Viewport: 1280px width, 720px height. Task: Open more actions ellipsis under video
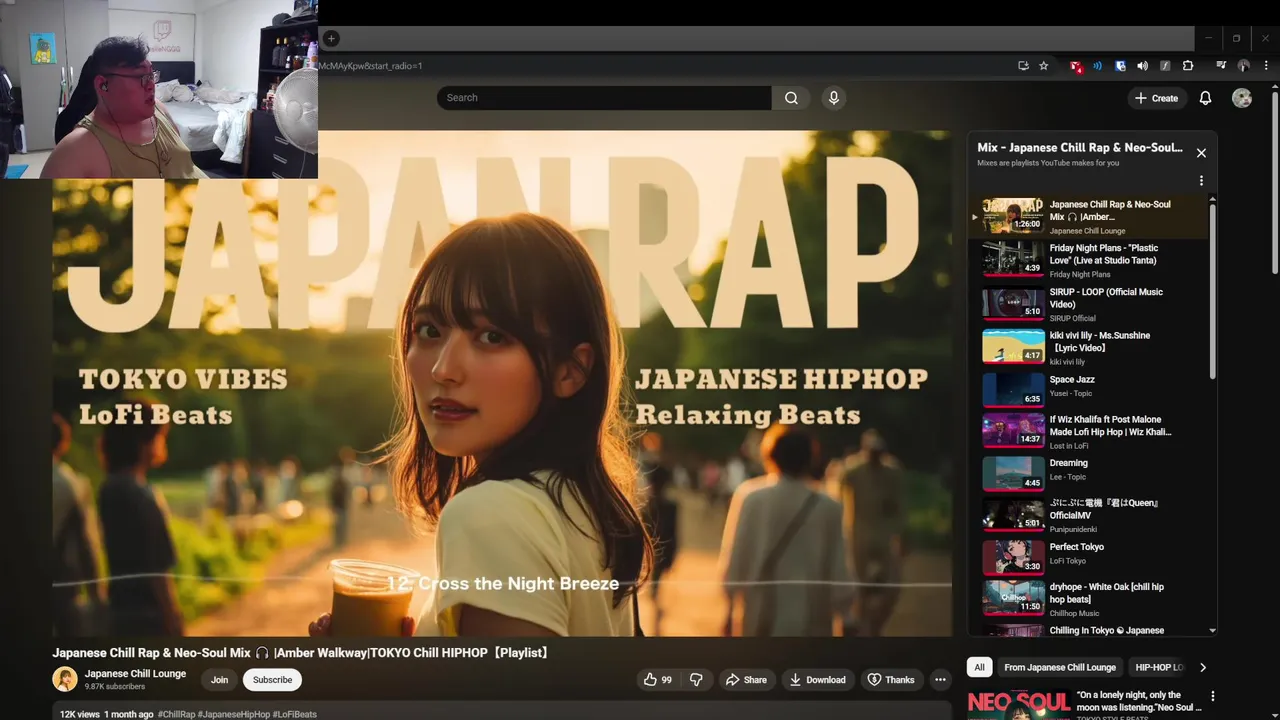940,680
